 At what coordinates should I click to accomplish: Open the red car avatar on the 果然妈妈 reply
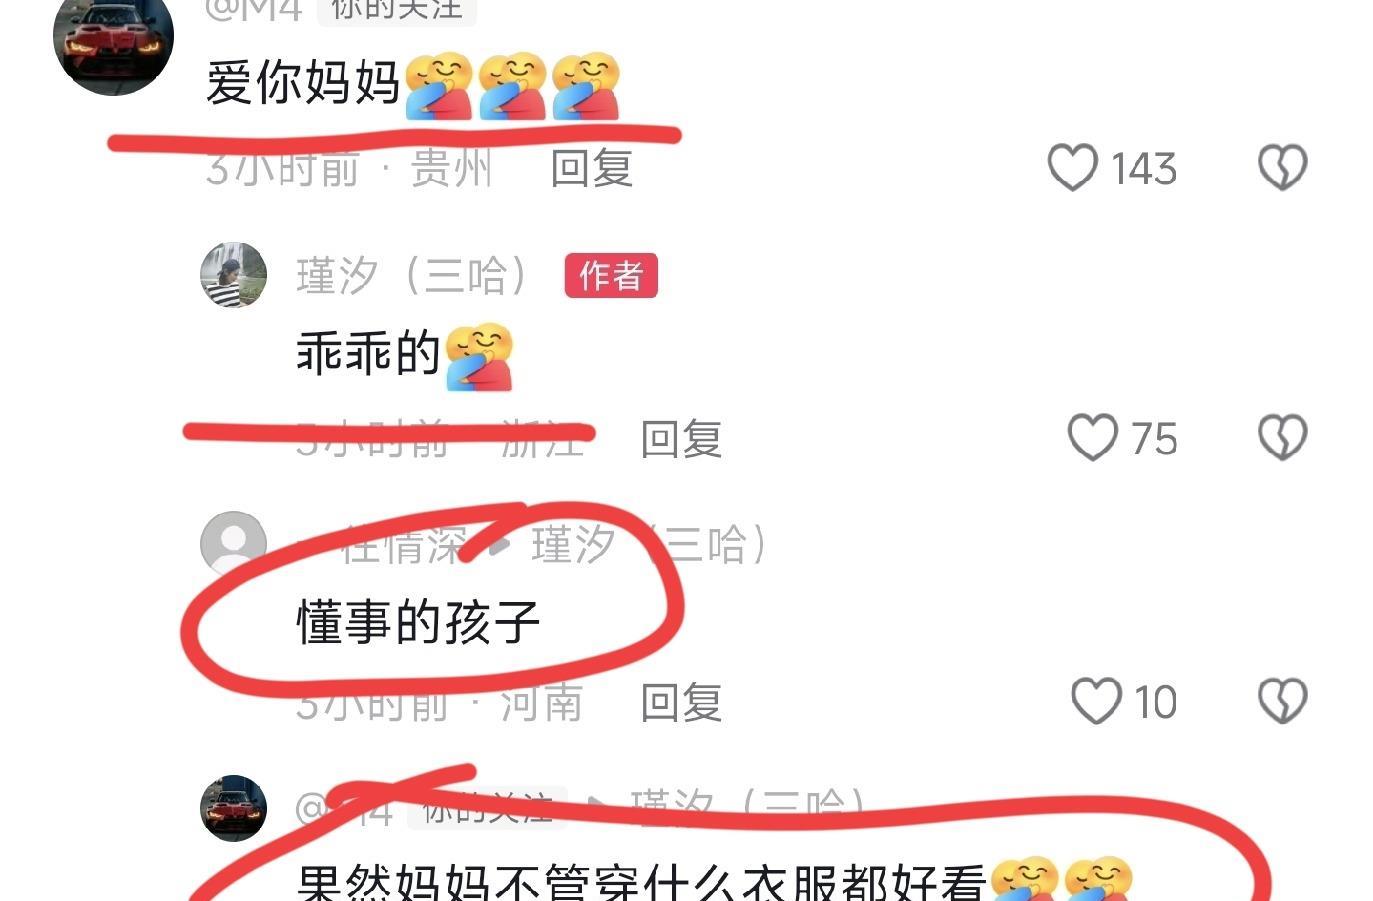click(233, 807)
